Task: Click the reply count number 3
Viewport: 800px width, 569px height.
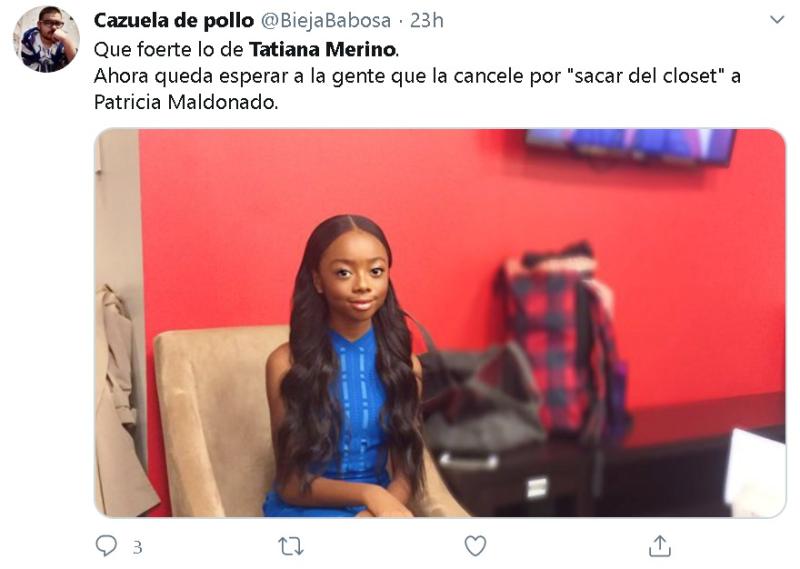Action: (137, 548)
